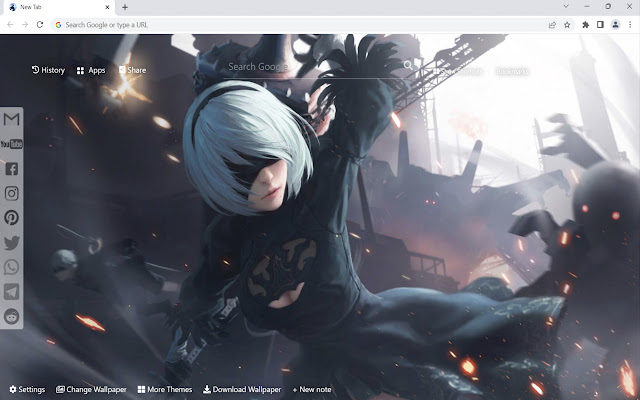Open a new tab with plus button
640x400 pixels.
click(x=125, y=7)
